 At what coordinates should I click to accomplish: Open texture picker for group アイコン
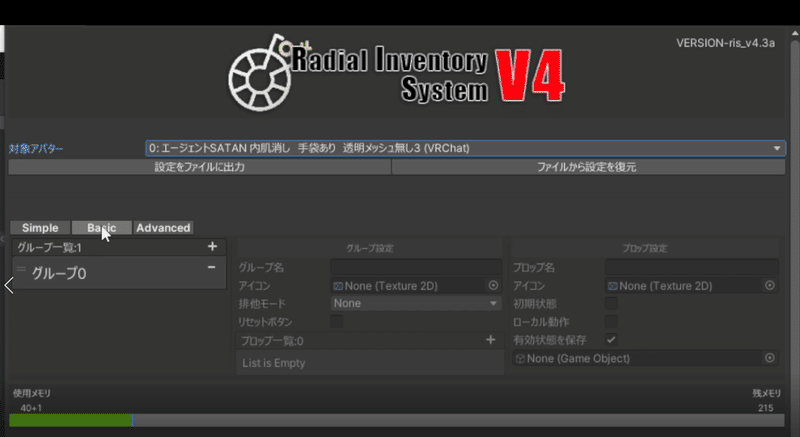coord(493,286)
